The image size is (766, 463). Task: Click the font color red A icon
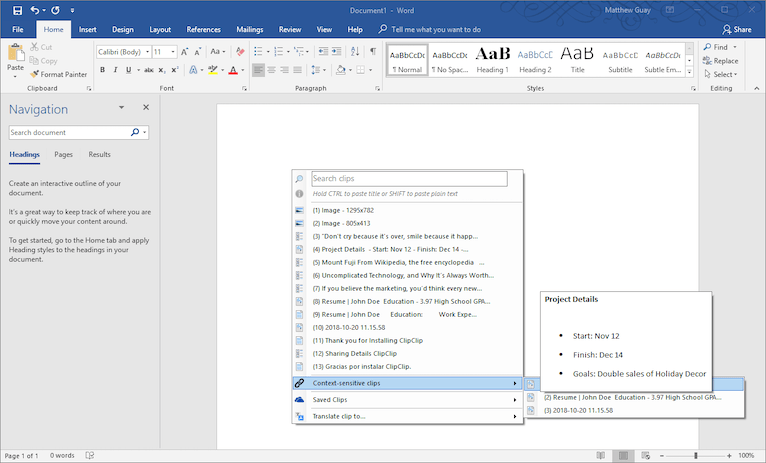[x=232, y=70]
